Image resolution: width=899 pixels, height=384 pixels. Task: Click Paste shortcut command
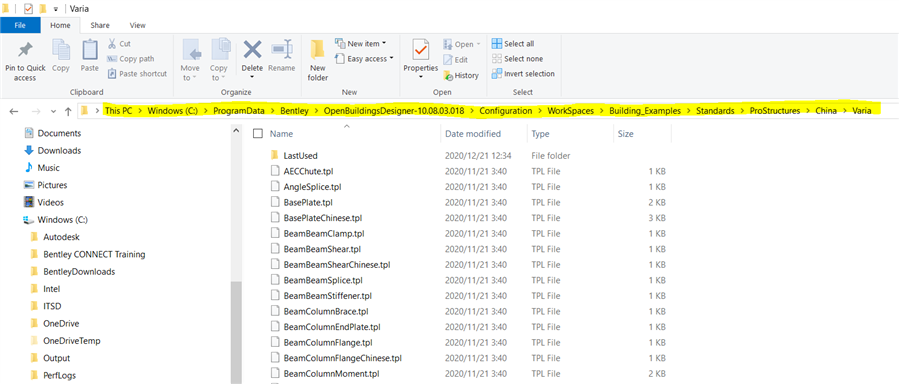click(137, 73)
